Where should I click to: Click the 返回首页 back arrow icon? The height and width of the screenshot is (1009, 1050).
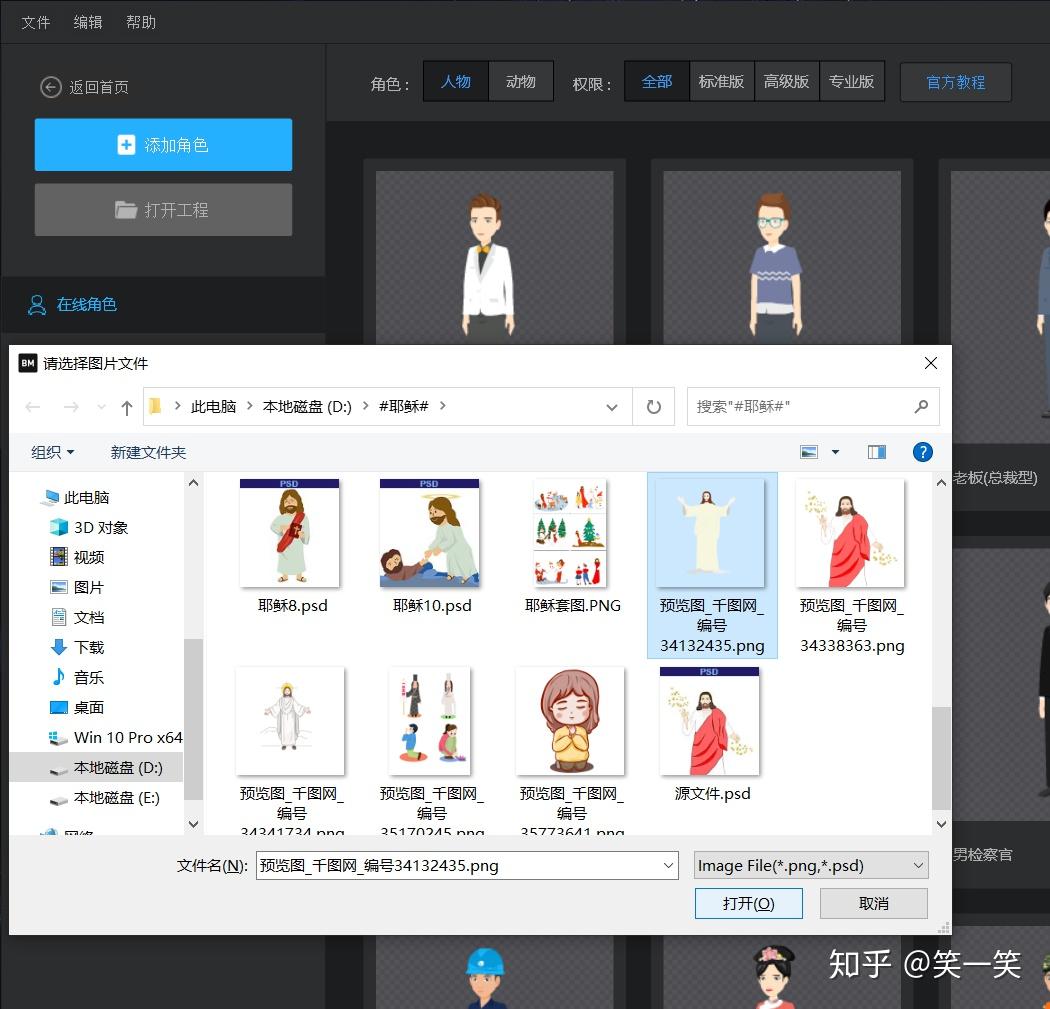click(x=50, y=87)
